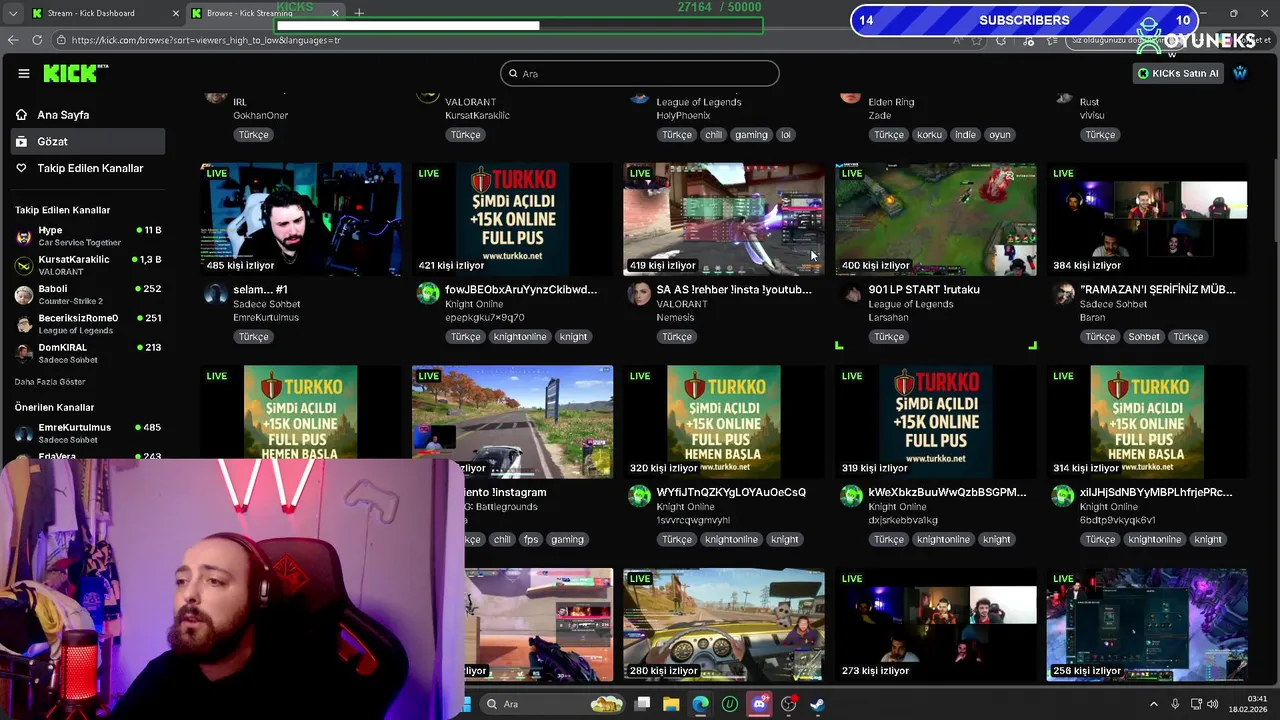Click the volume icon in system tray
This screenshot has width=1280, height=720.
[x=1212, y=704]
